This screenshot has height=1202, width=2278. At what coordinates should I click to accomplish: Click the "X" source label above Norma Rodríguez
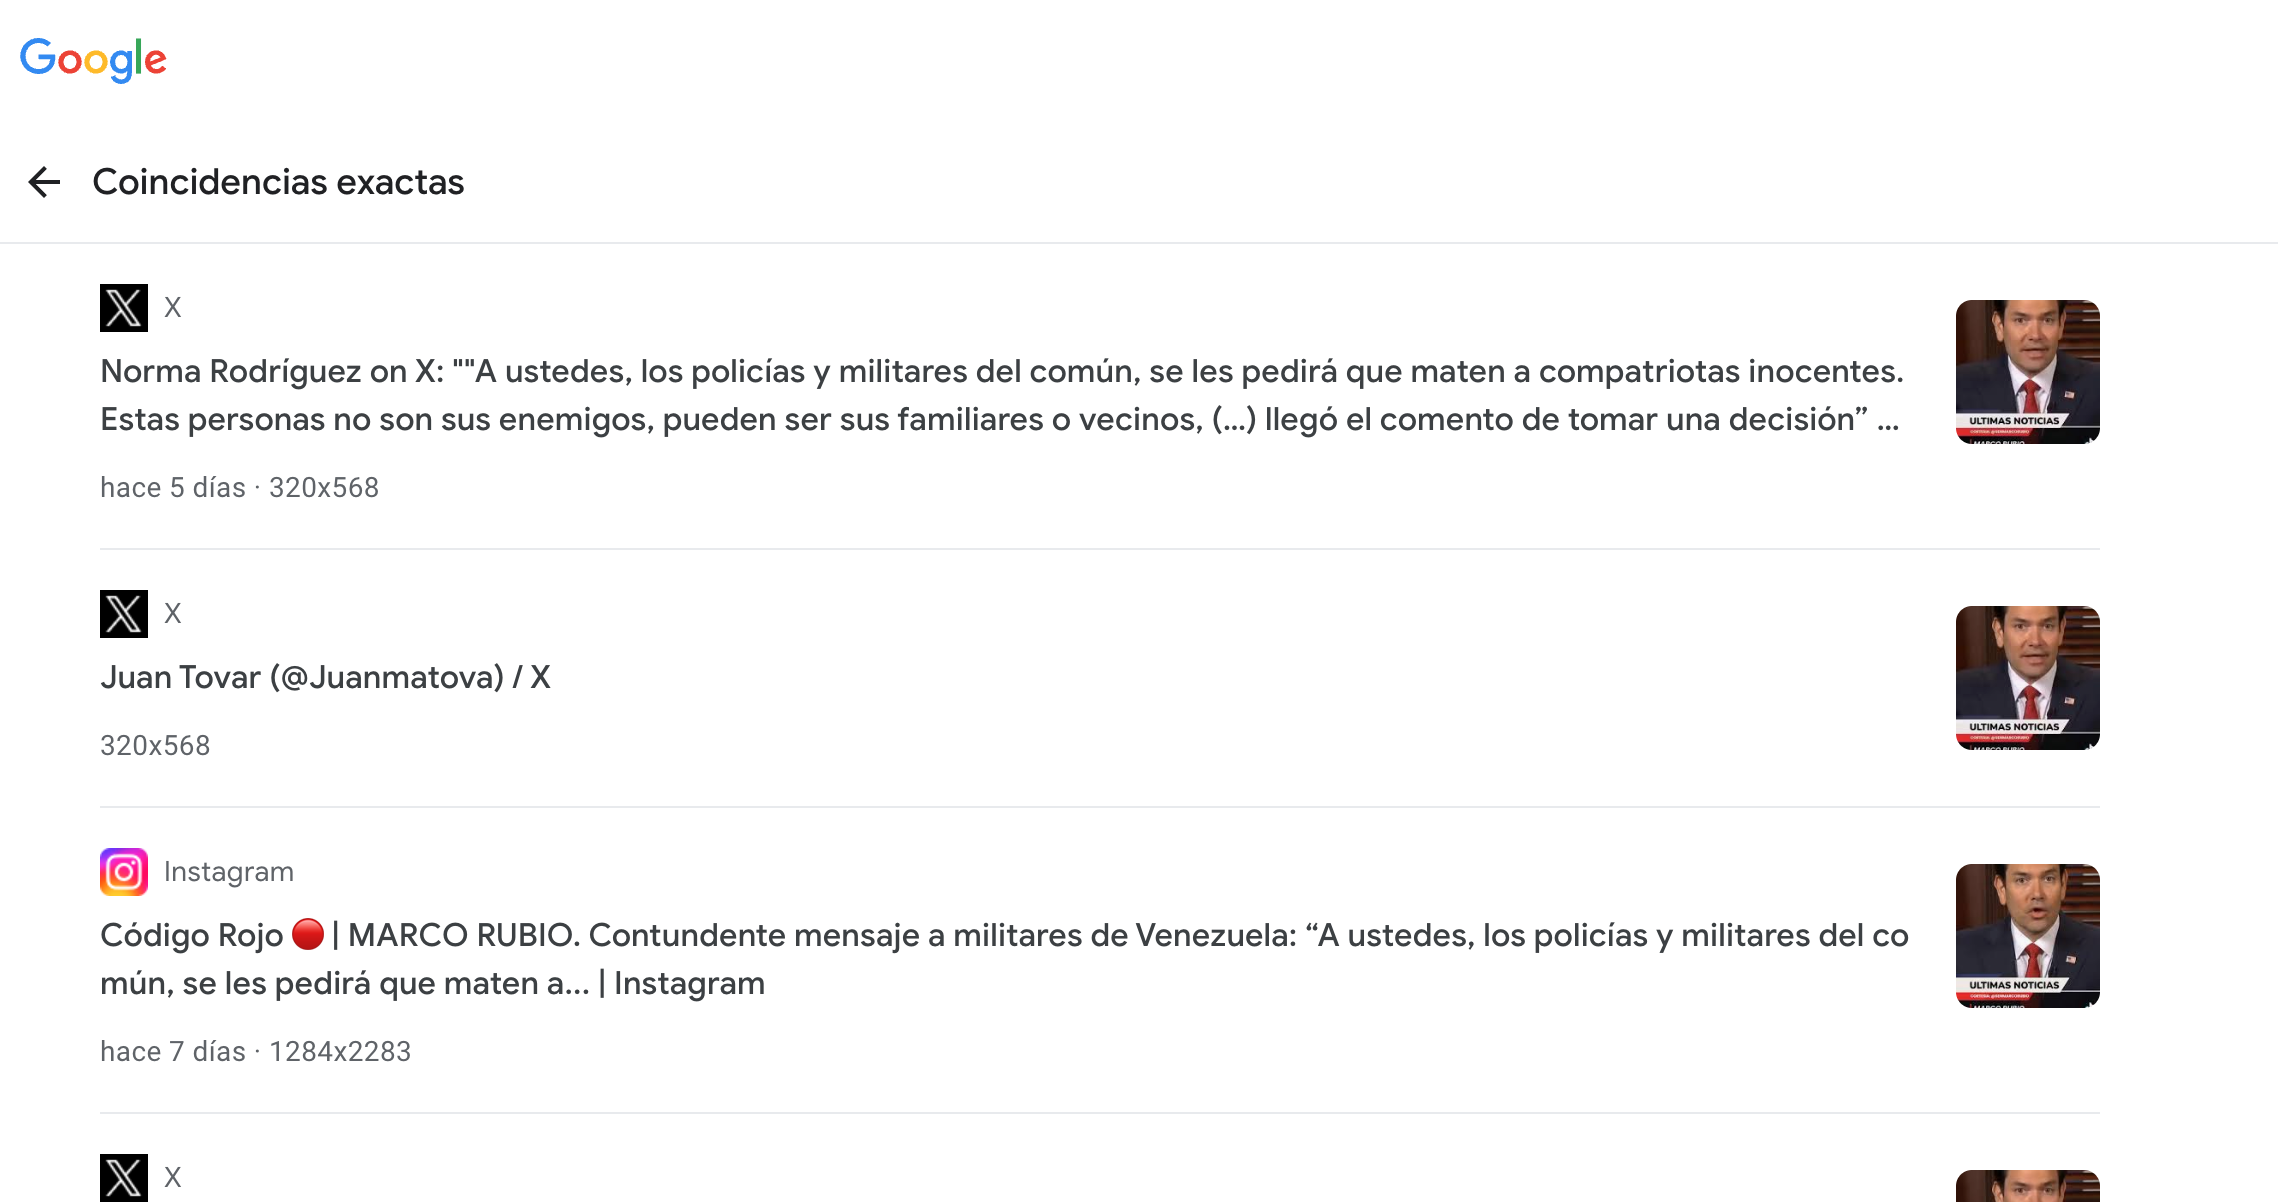pos(173,308)
